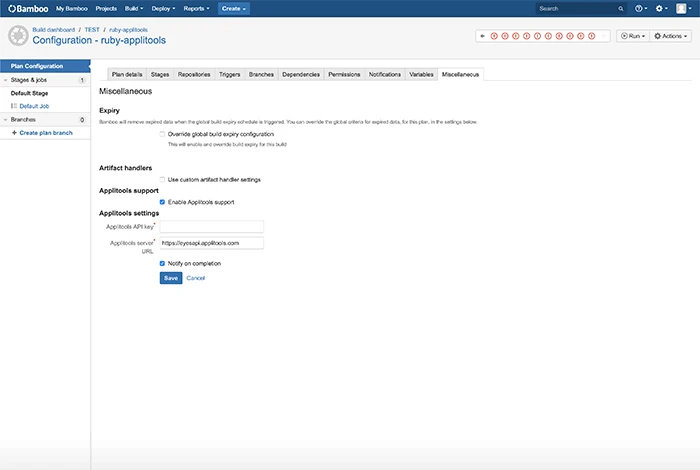700x470 pixels.
Task: Go to My Bamboo
Action: 72,8
